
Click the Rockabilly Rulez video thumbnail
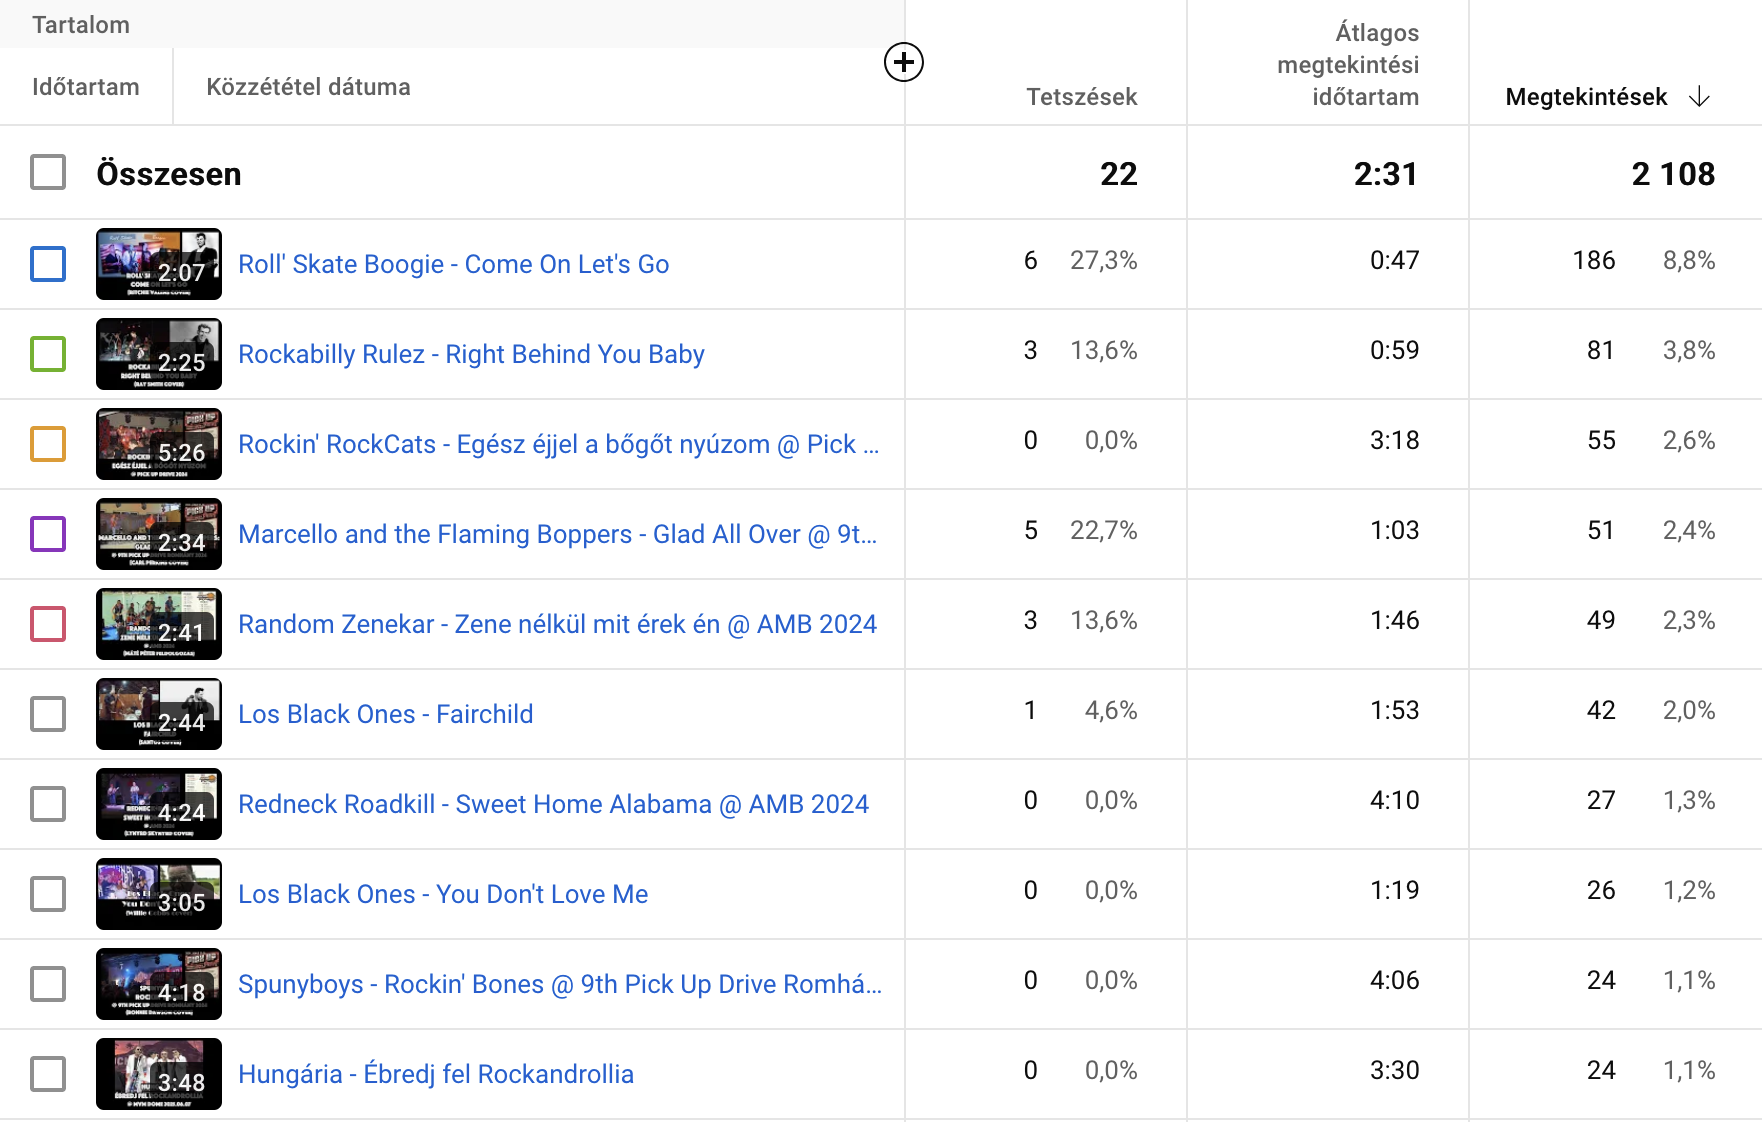158,354
